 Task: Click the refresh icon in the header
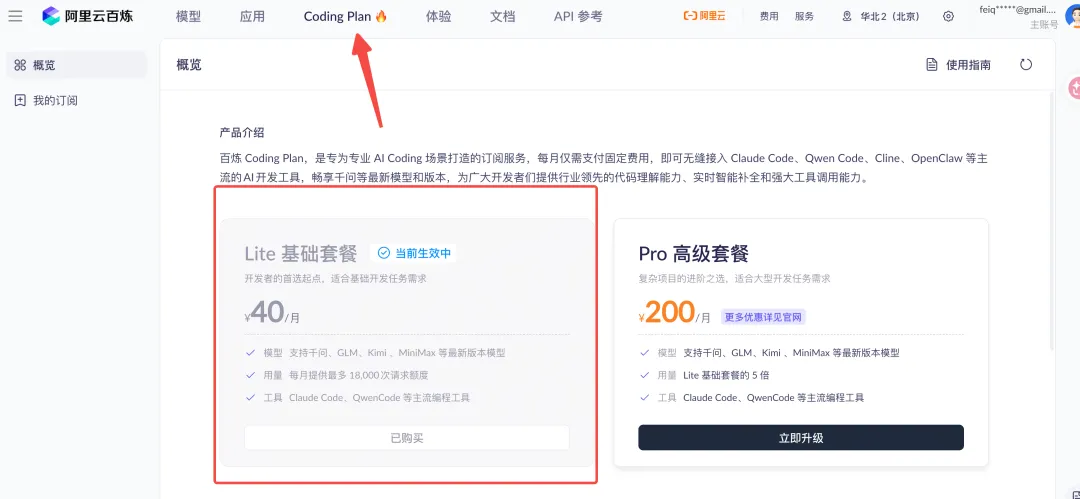point(1026,65)
